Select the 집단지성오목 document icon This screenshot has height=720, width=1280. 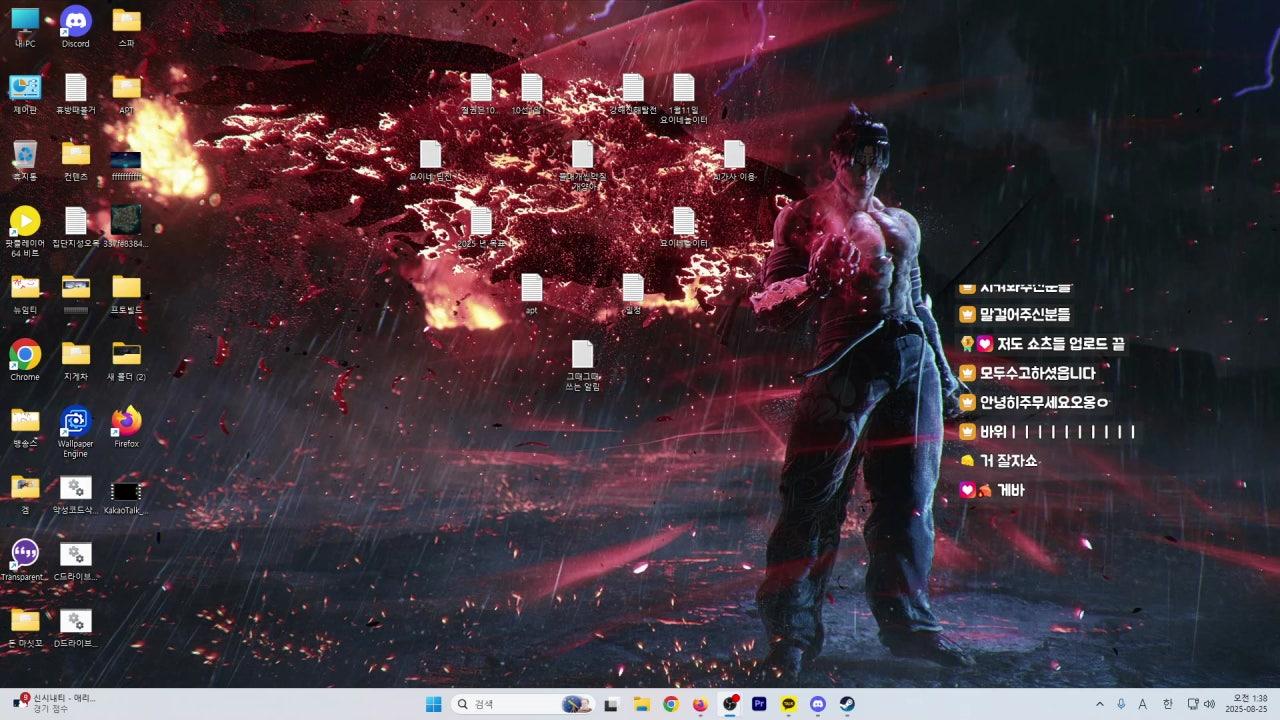[76, 227]
